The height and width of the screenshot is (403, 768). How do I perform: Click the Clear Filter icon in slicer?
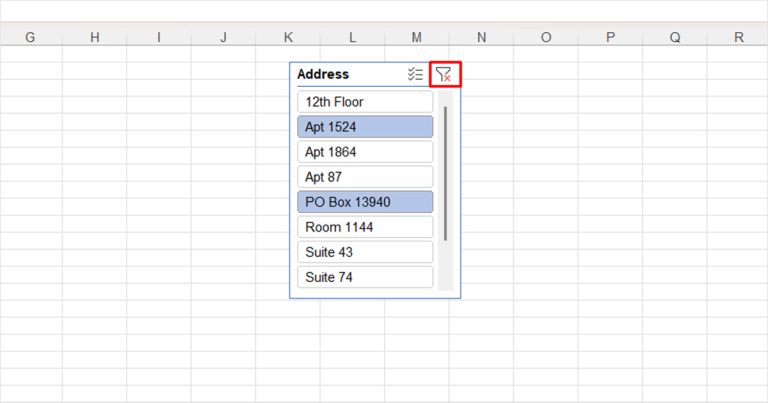(444, 74)
